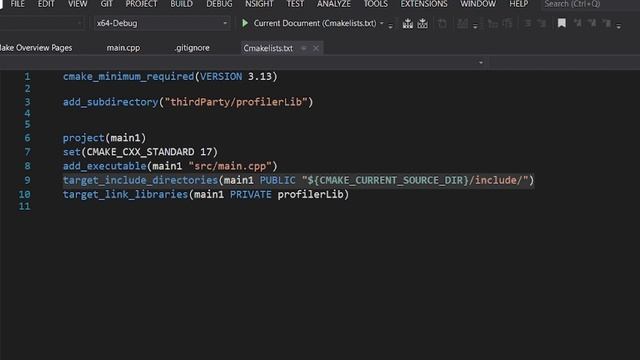Viewport: 640px width, 360px height.
Task: Click the Clear Bookmarks toolbar icon
Action: coord(607,23)
